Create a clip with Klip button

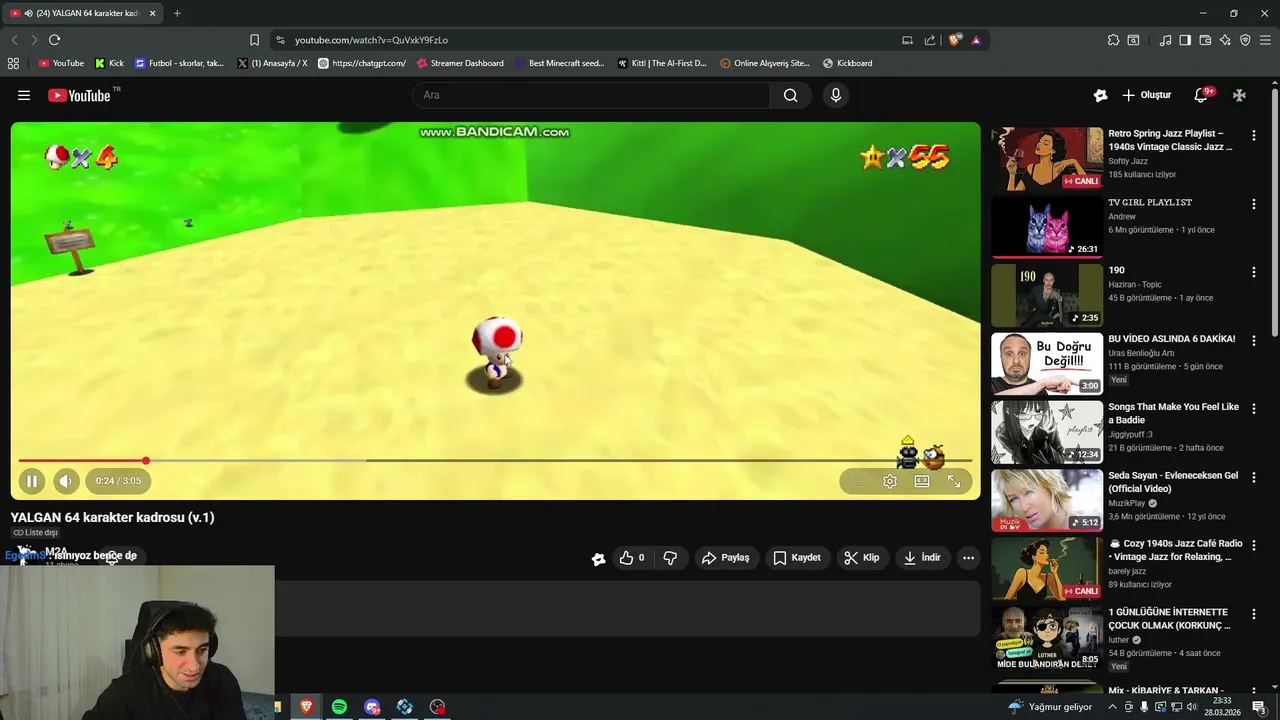click(x=861, y=558)
